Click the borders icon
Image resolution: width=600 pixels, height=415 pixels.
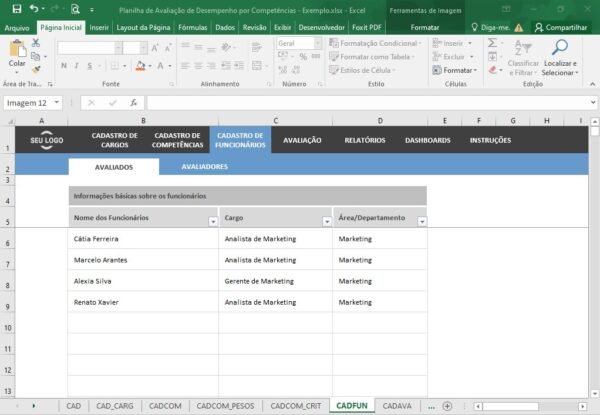point(114,66)
